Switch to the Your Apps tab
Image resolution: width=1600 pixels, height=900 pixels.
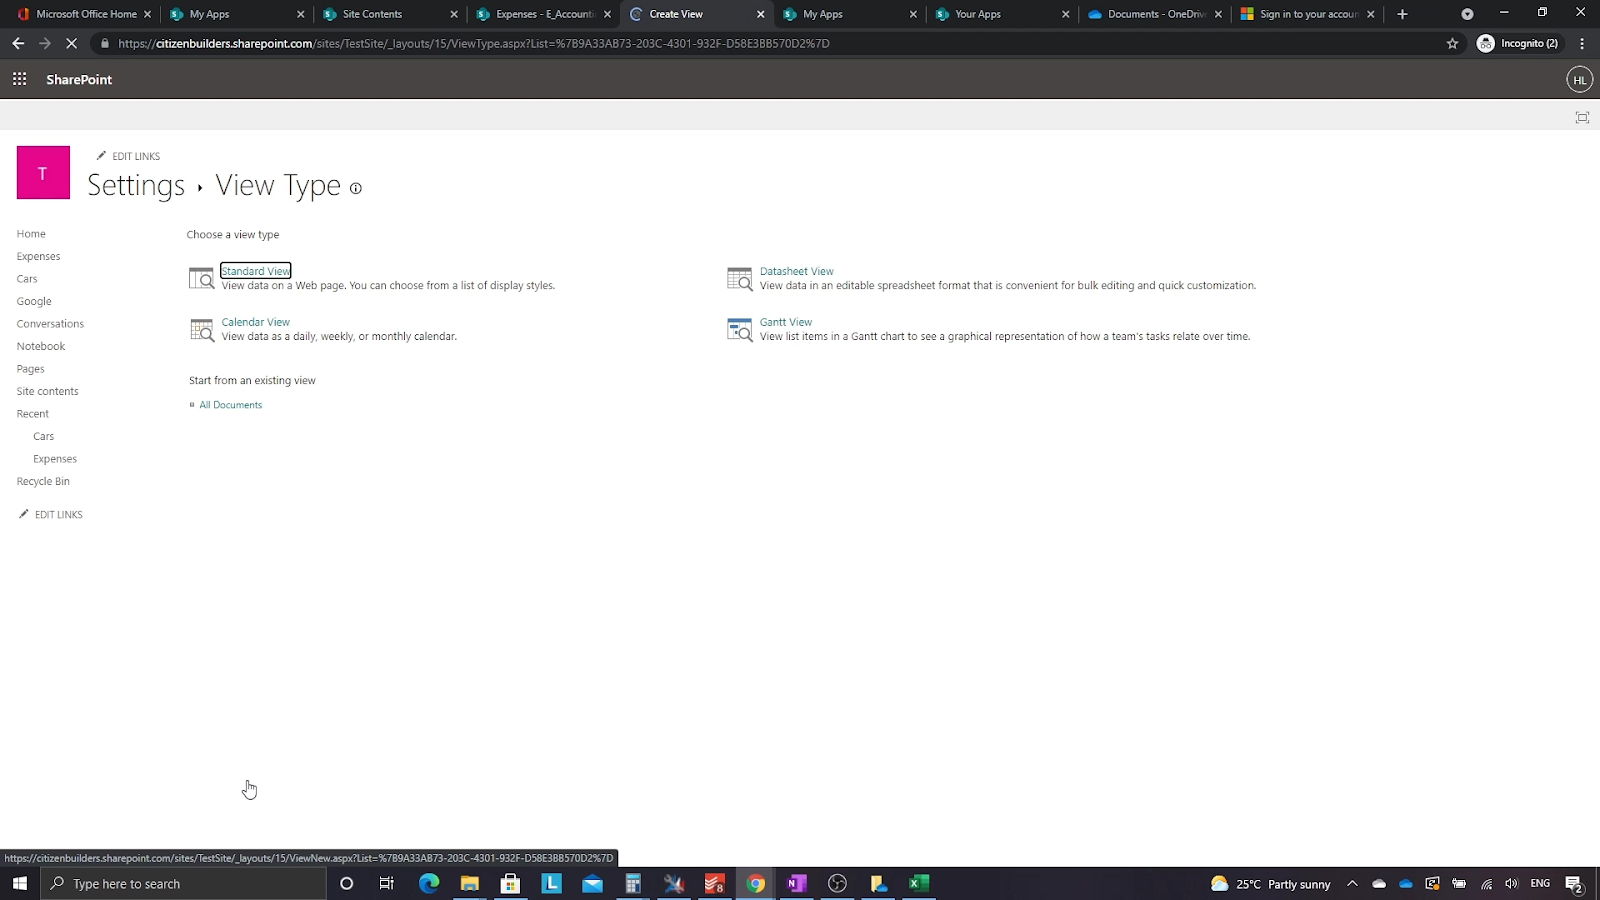(1002, 14)
